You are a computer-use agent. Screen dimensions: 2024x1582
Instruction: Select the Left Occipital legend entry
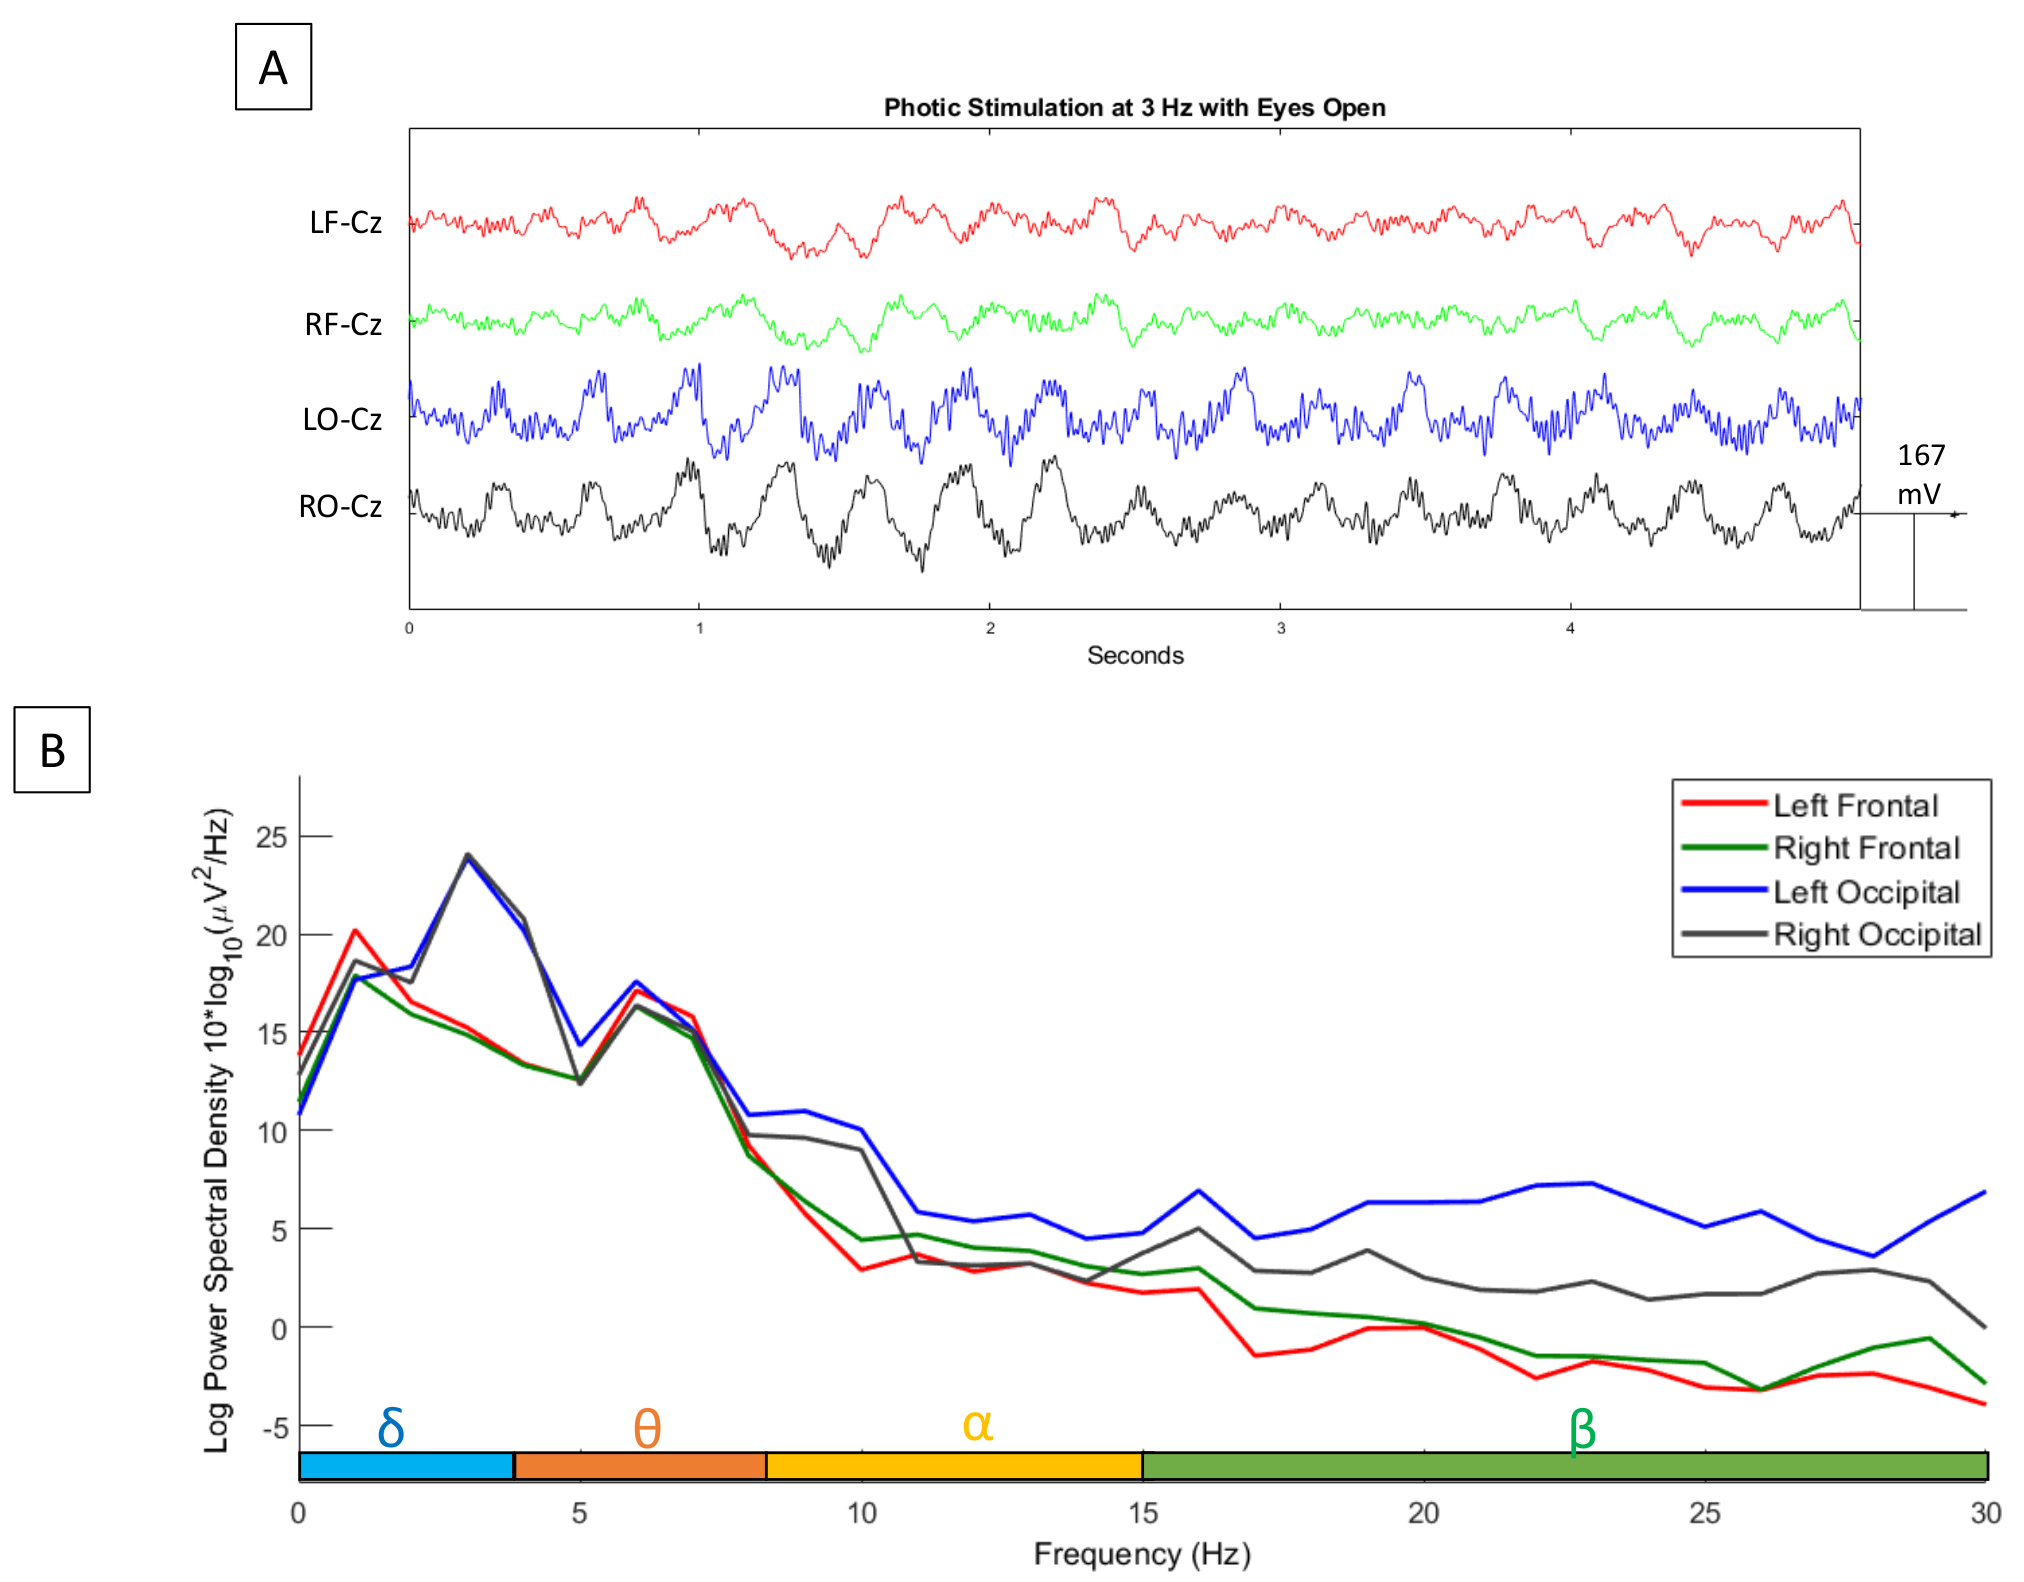tap(1866, 891)
